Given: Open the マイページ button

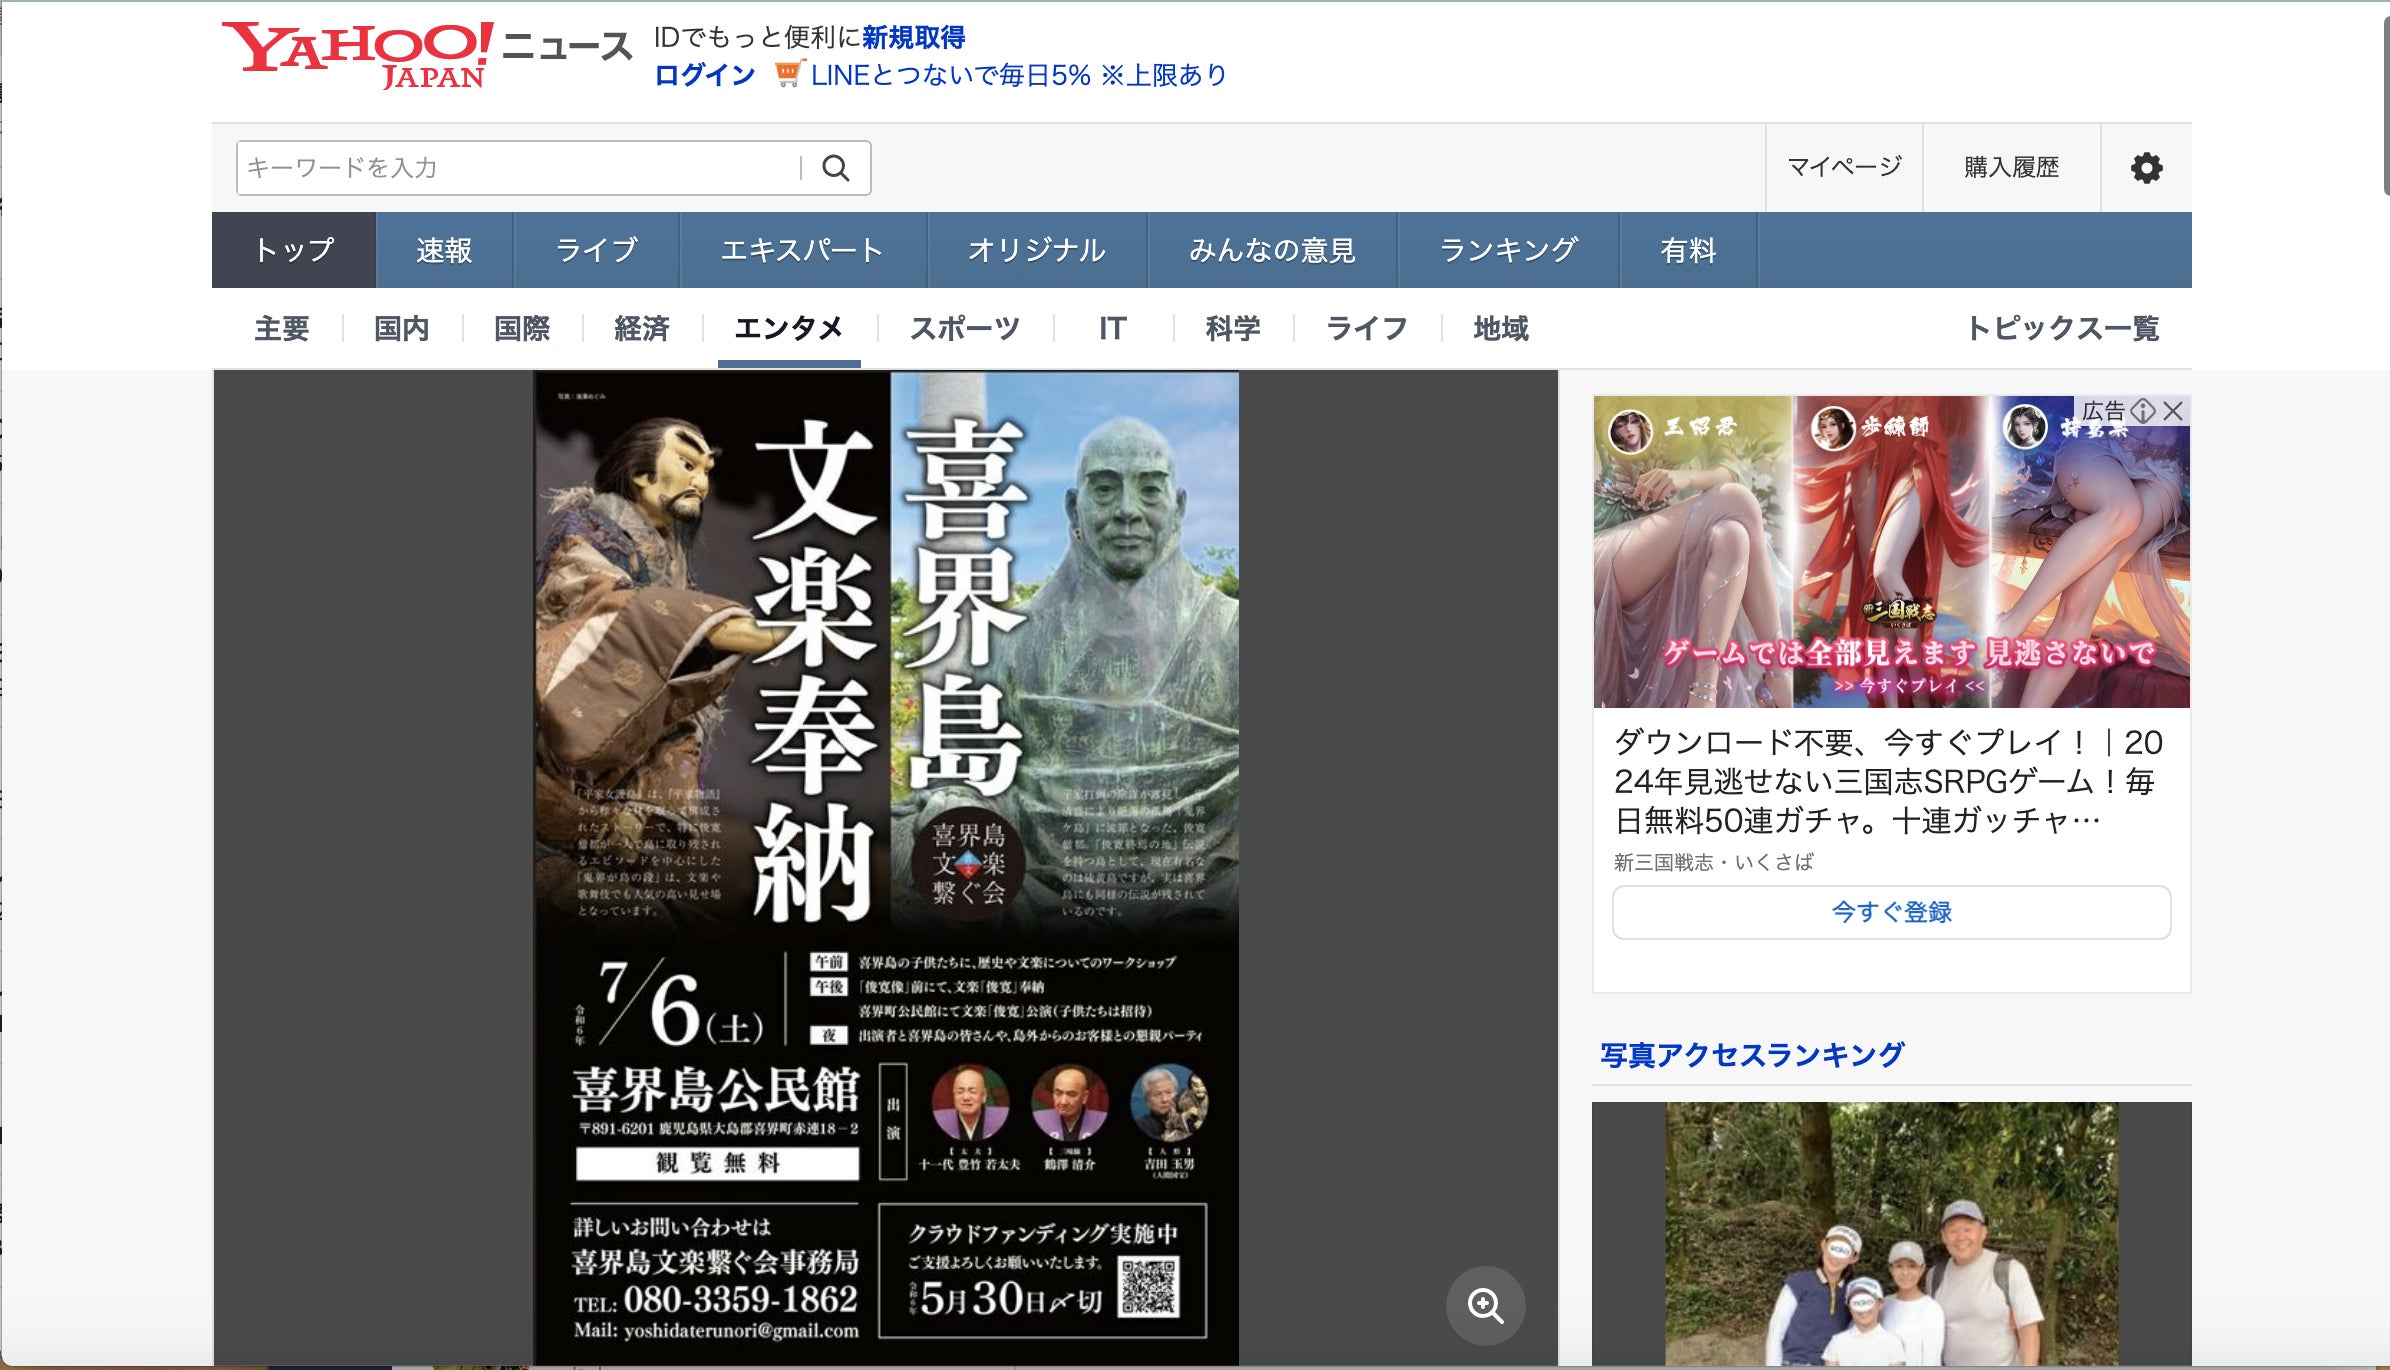Looking at the screenshot, I should pyautogui.click(x=1844, y=167).
